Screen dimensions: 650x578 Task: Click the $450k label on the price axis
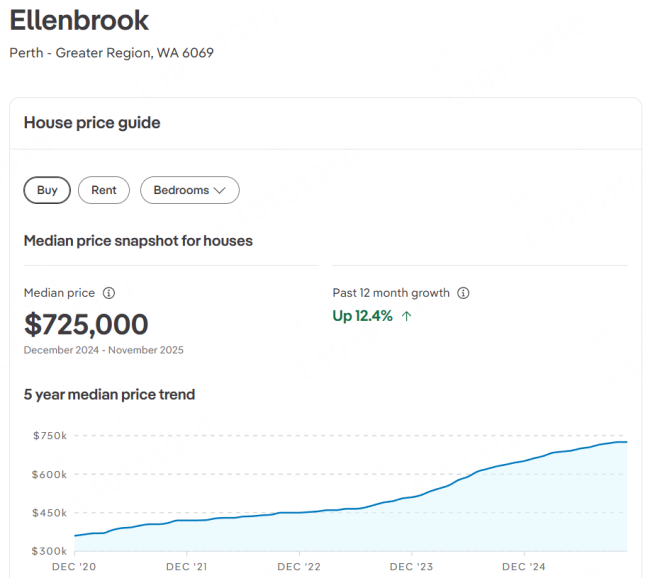49,513
